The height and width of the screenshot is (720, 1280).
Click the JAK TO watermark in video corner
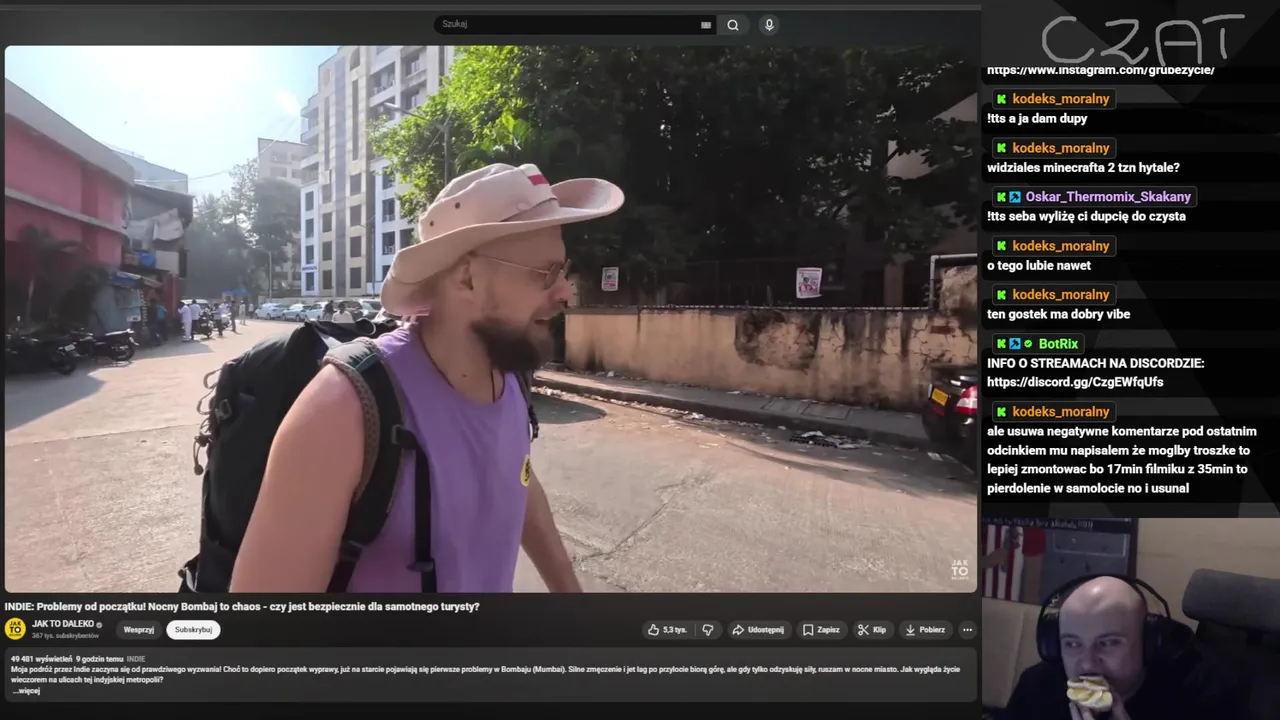(959, 569)
